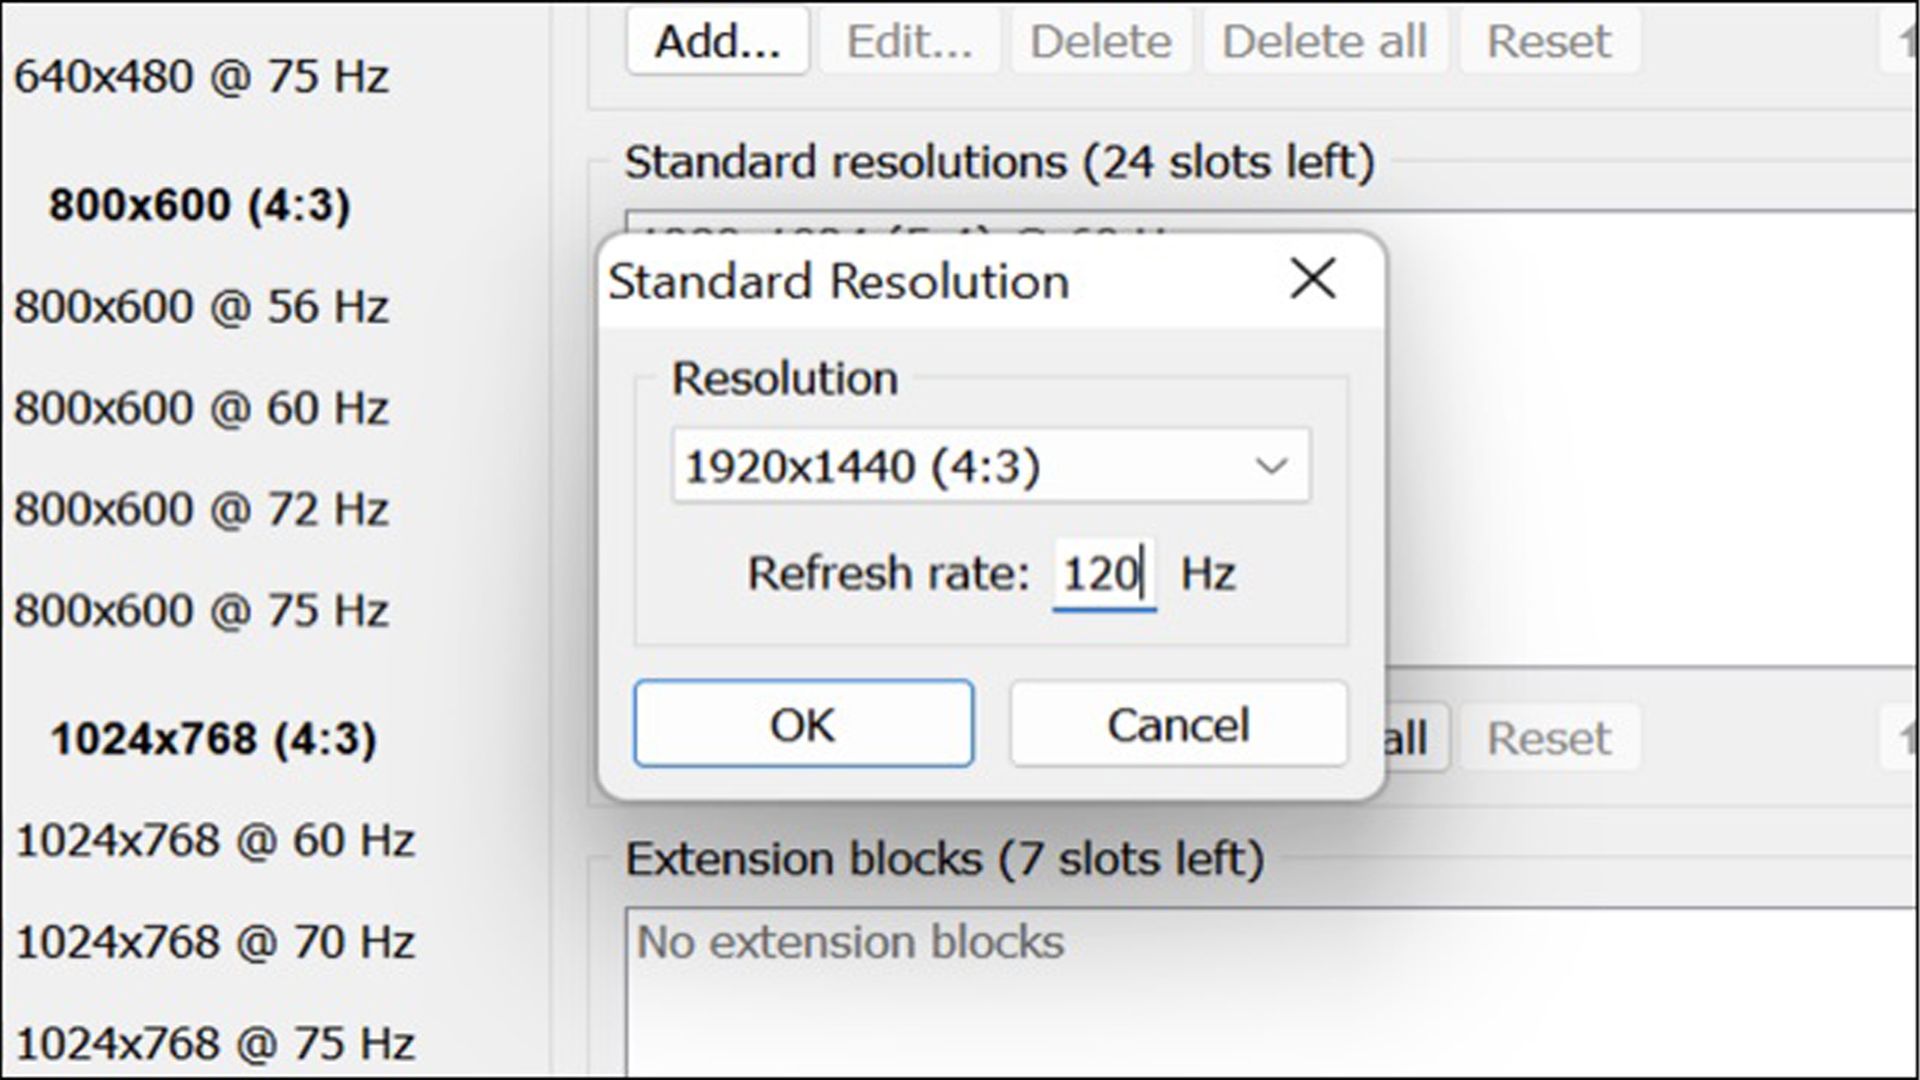Select 1024x768 @ 60 Hz entry

pos(218,840)
